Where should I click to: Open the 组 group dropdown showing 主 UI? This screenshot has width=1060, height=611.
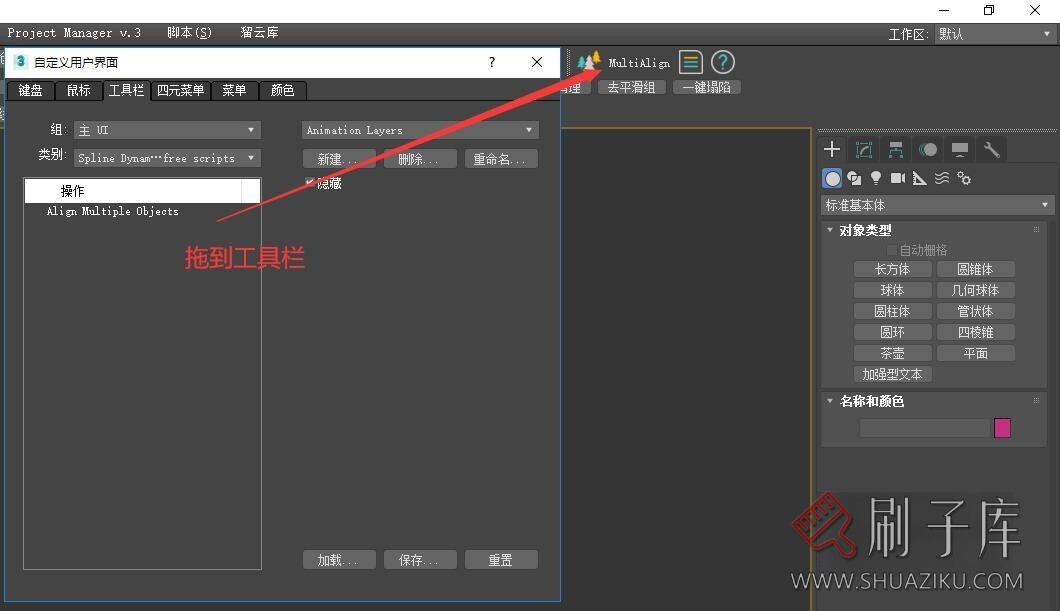pyautogui.click(x=166, y=129)
